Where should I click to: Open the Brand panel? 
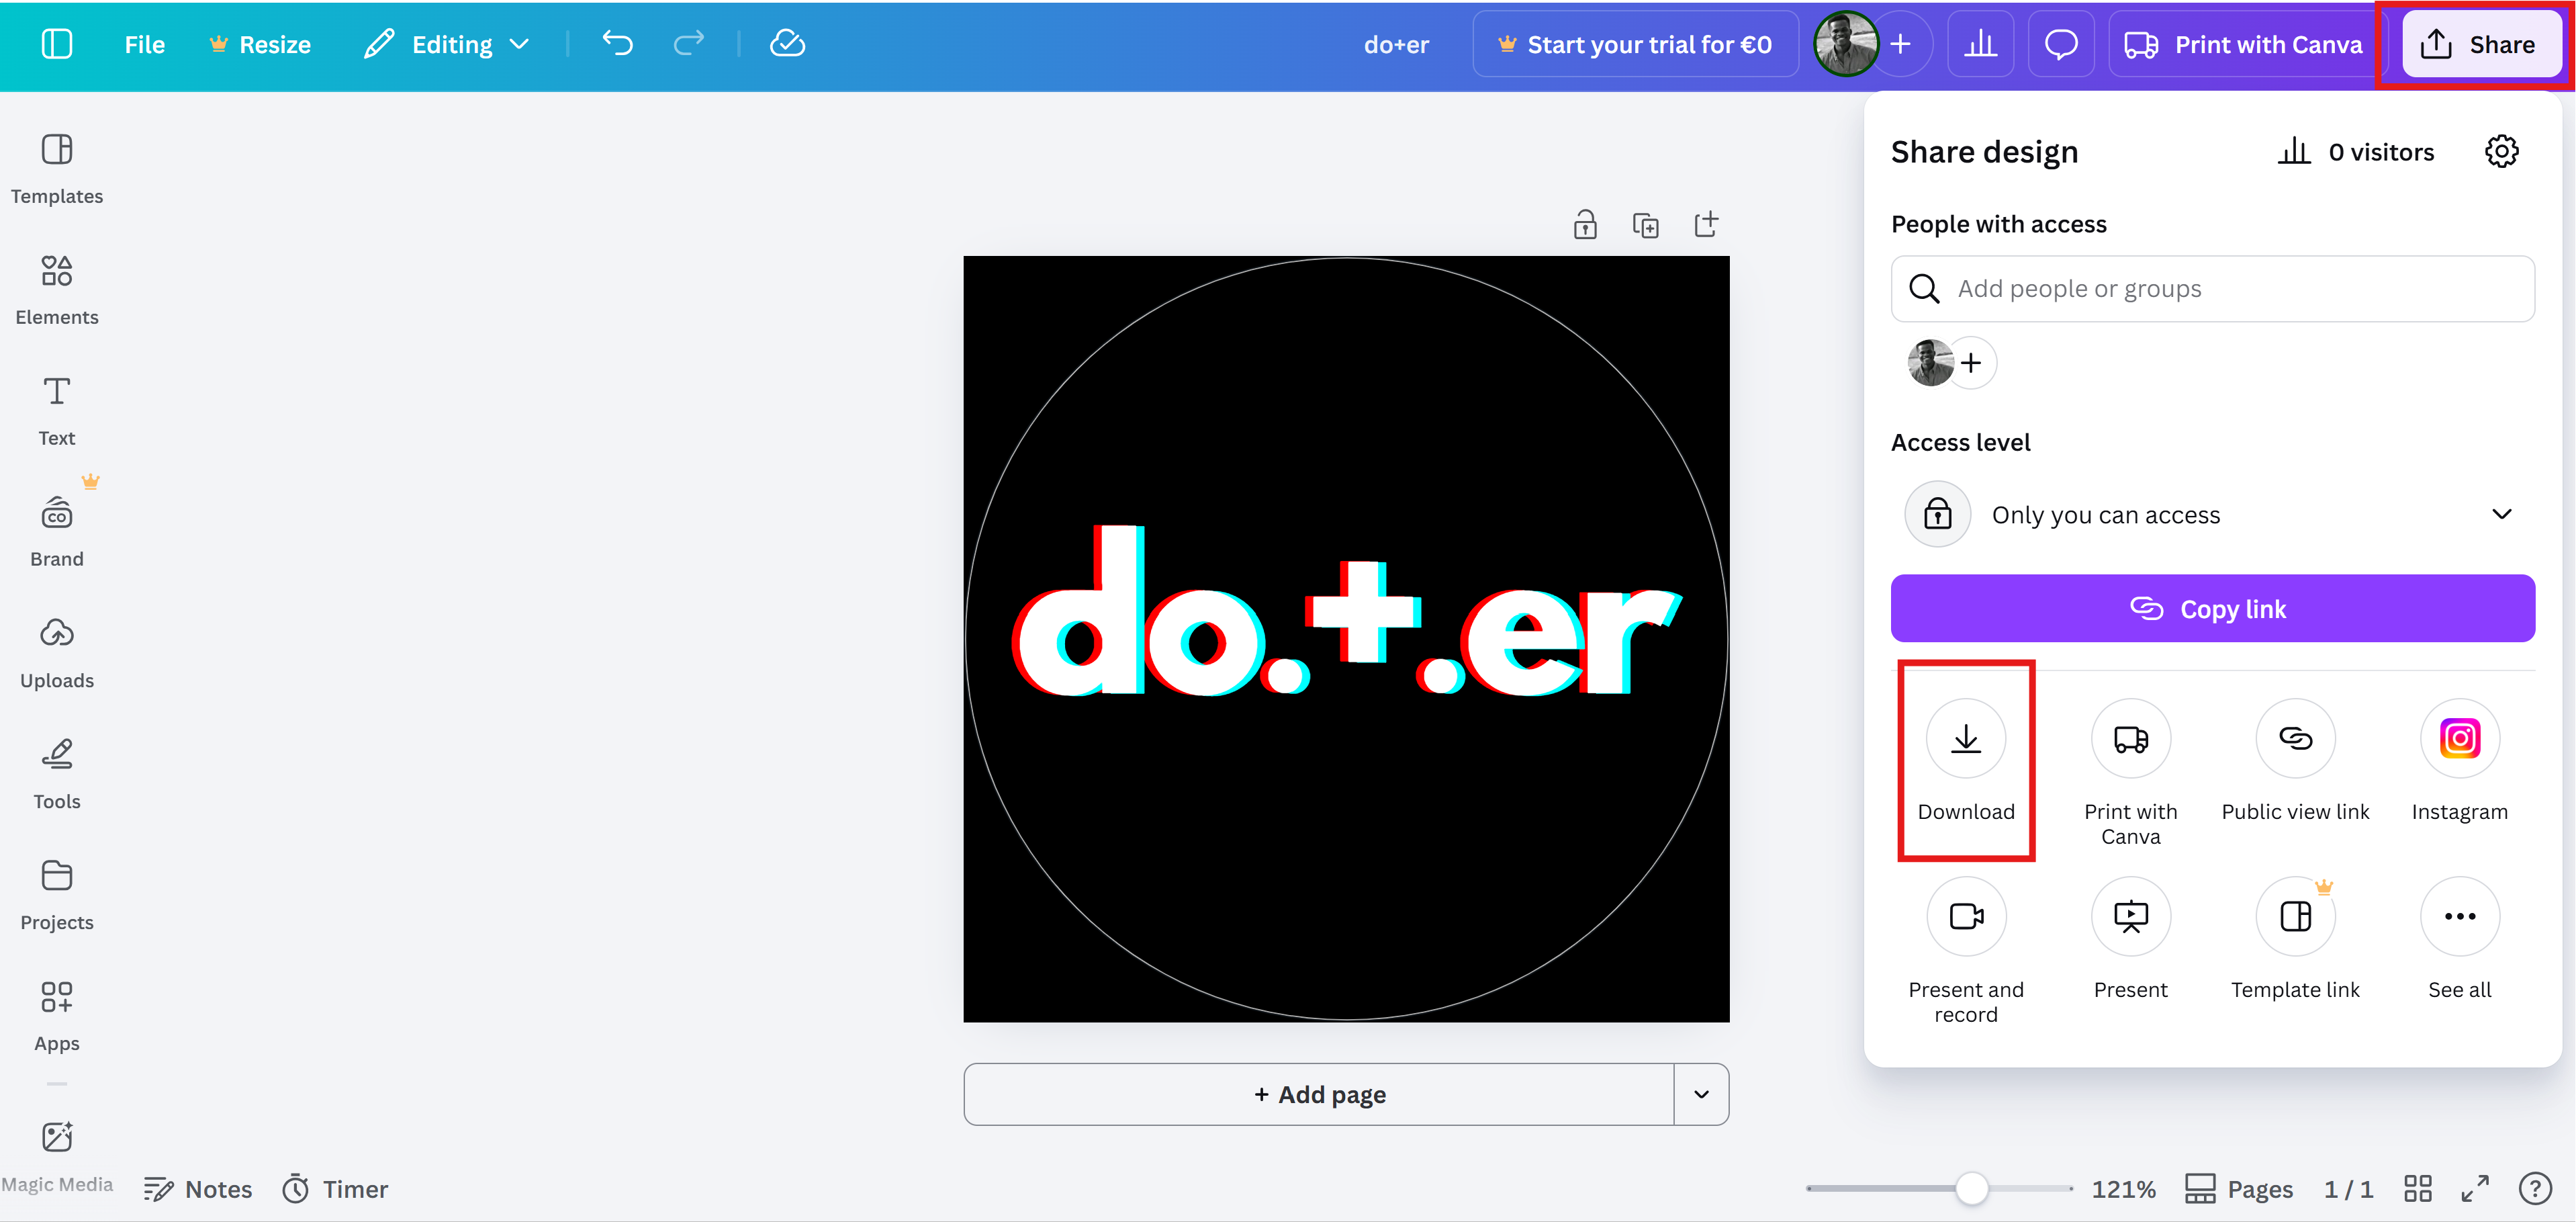(56, 530)
